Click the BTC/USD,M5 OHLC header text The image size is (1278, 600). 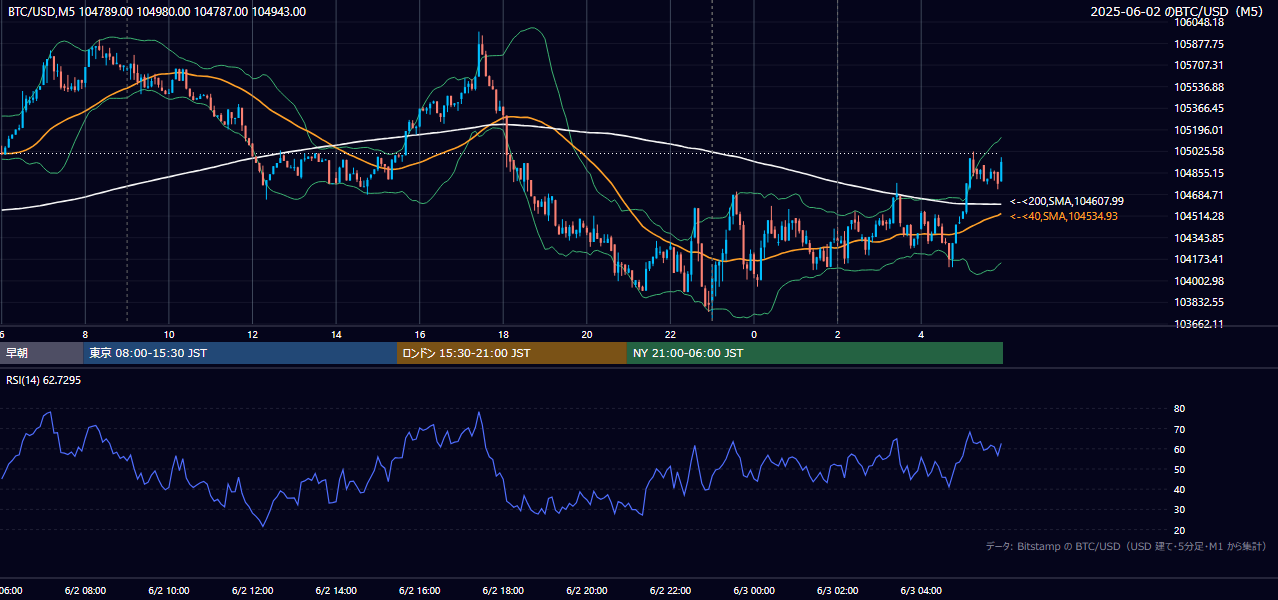point(157,12)
